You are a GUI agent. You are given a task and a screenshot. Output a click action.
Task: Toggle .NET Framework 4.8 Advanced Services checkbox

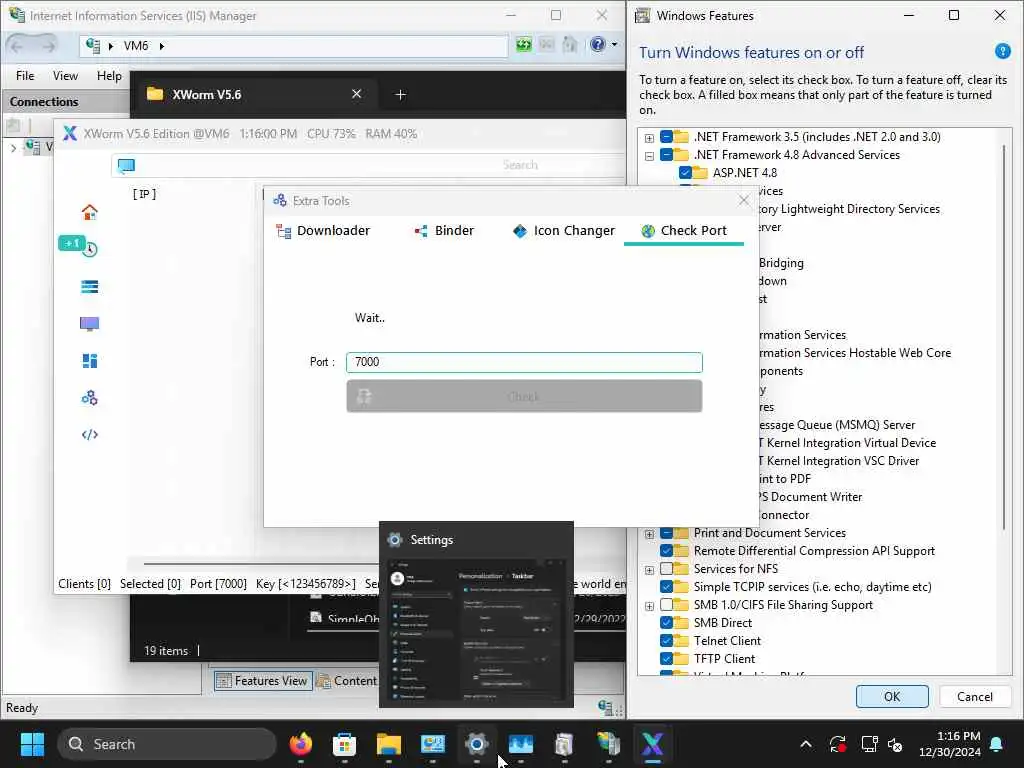[667, 155]
